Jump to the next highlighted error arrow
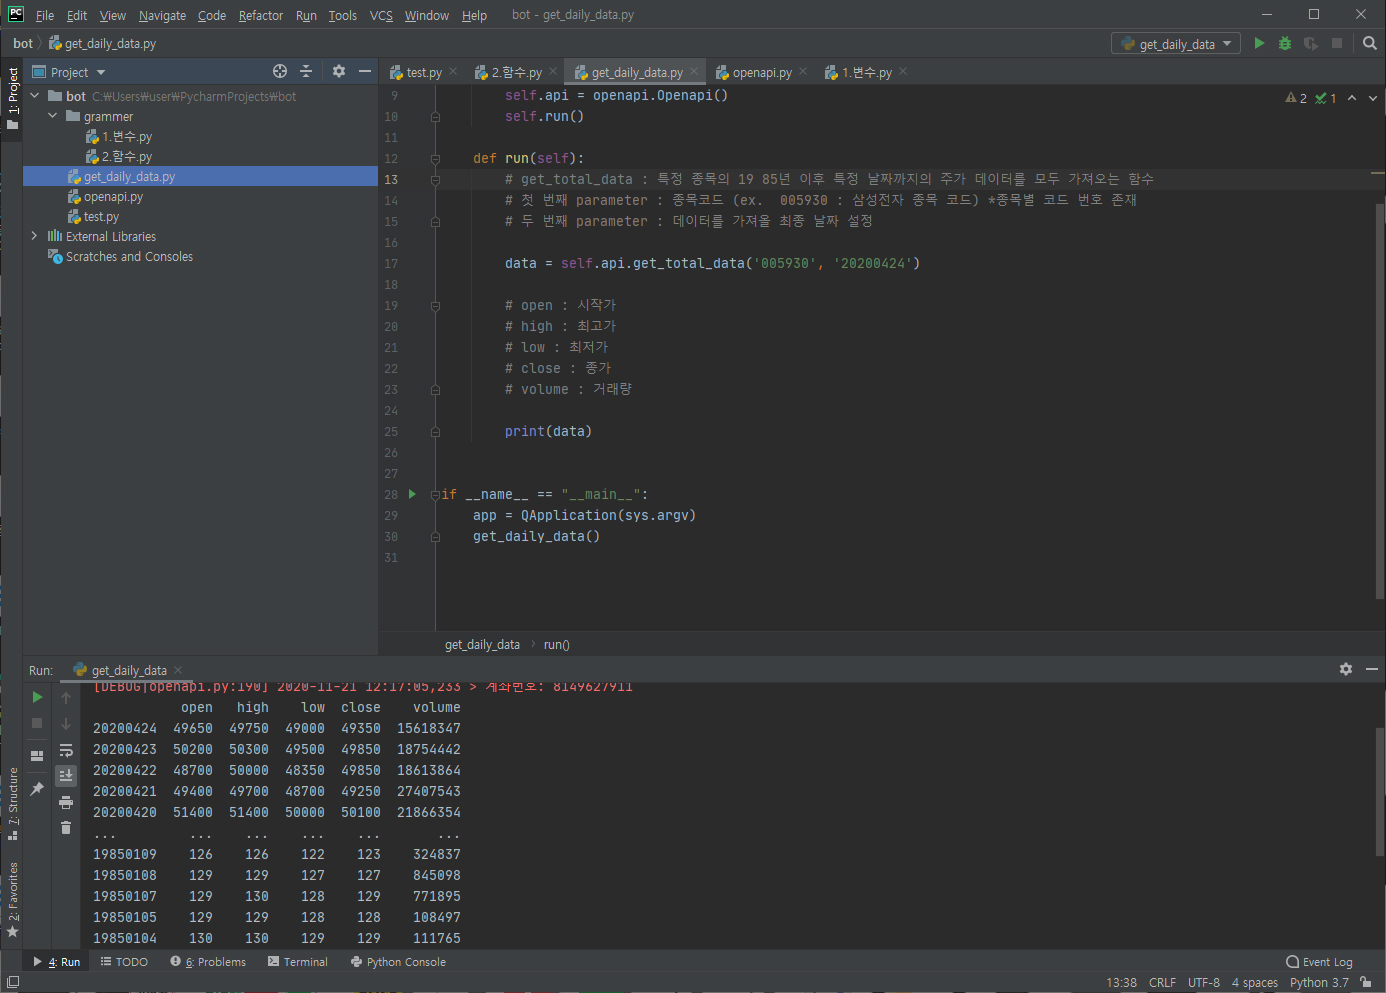 1372,98
